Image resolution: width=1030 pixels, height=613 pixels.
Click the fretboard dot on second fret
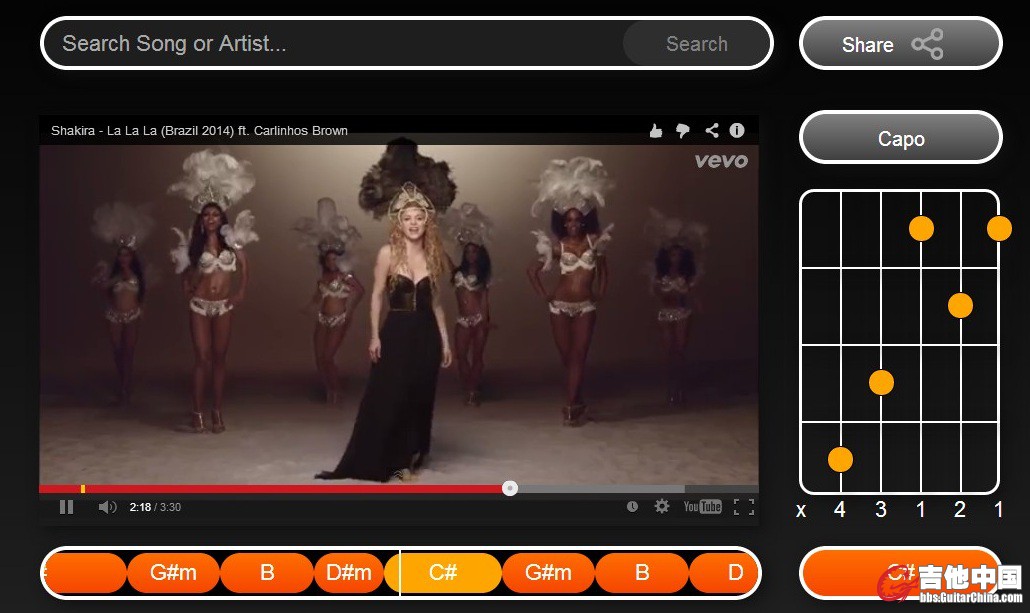pos(960,306)
